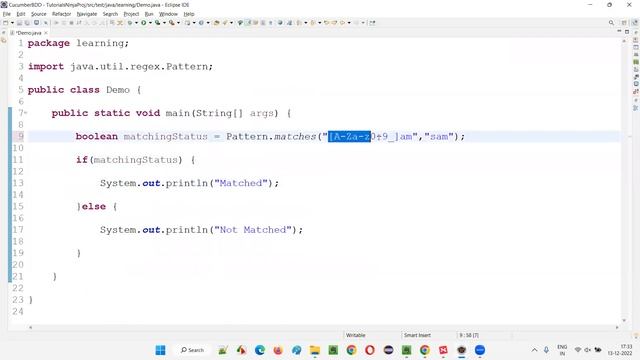Viewport: 640px width, 360px height.
Task: Open the clock and date panel
Action: pyautogui.click(x=620, y=350)
